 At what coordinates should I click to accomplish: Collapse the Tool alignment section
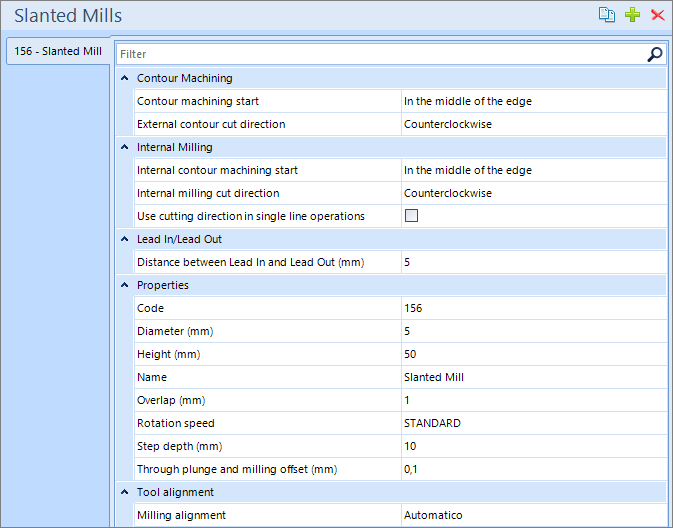click(x=124, y=492)
